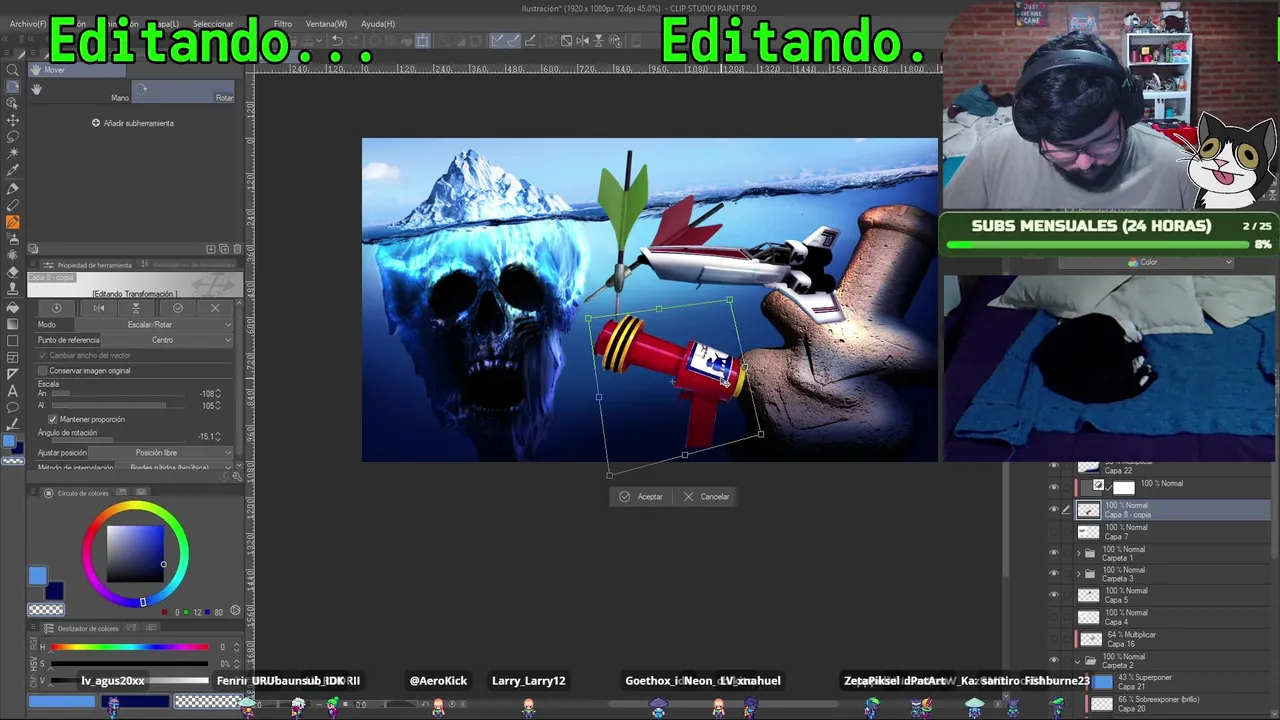Flip the transformation vertically

click(x=136, y=308)
